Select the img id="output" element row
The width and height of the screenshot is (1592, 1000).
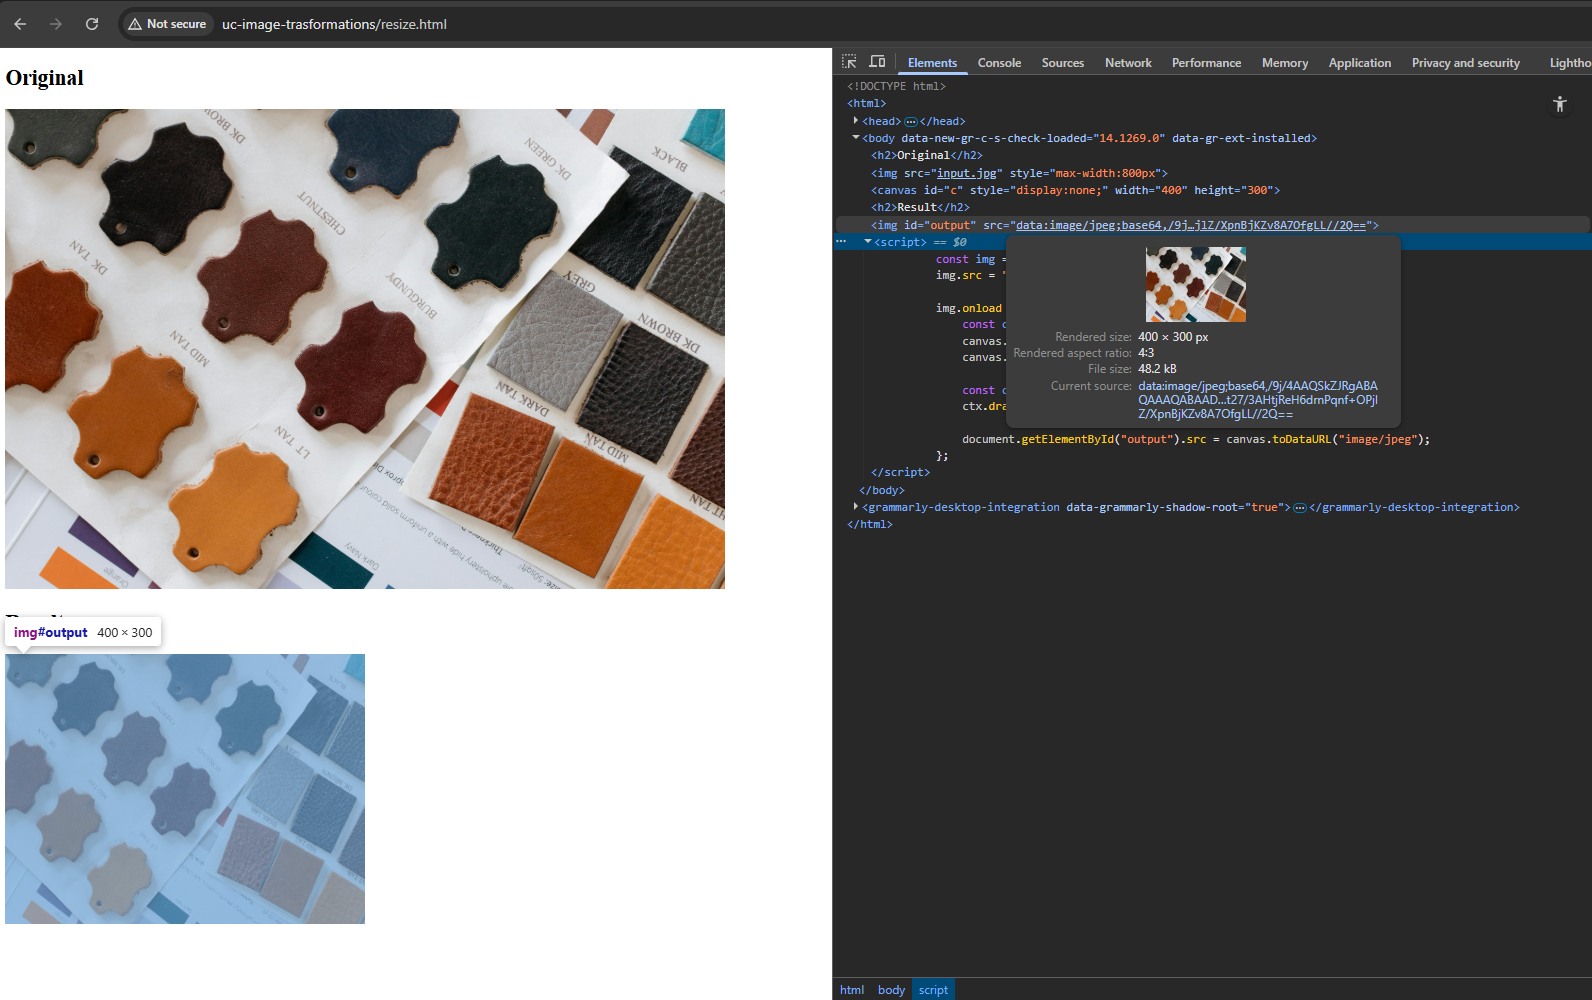1213,225
